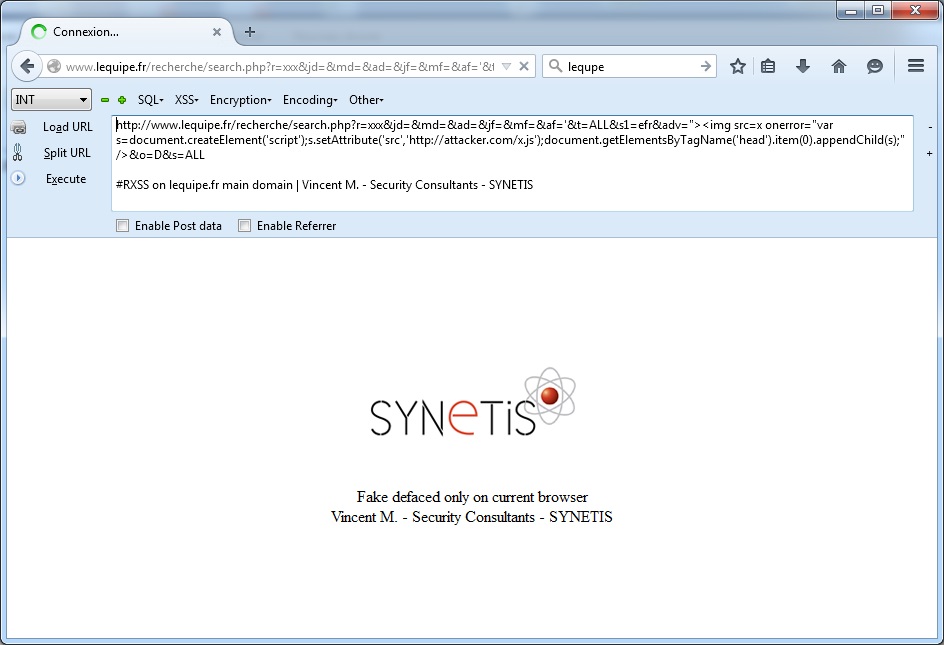The width and height of the screenshot is (944, 645).
Task: Open the XSS menu
Action: pos(187,100)
